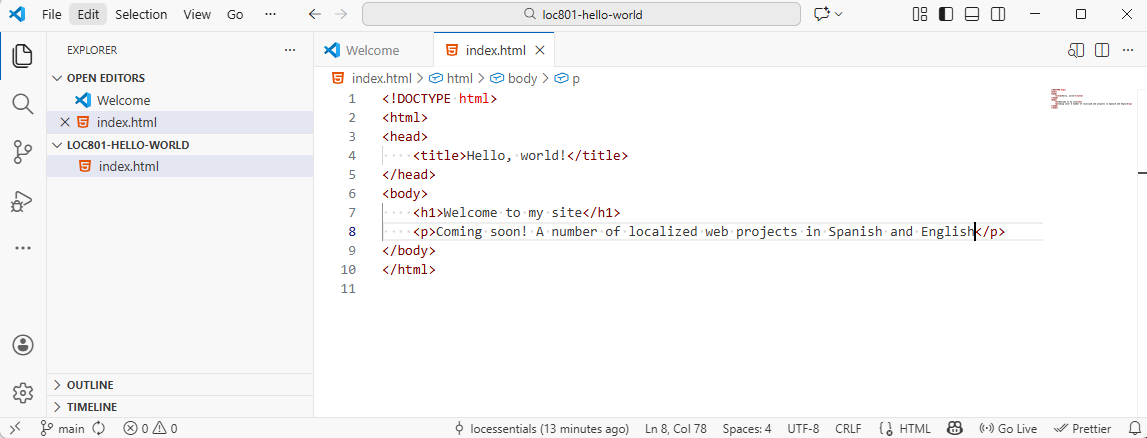Open the View menu
Image resolution: width=1147 pixels, height=438 pixels.
[197, 14]
